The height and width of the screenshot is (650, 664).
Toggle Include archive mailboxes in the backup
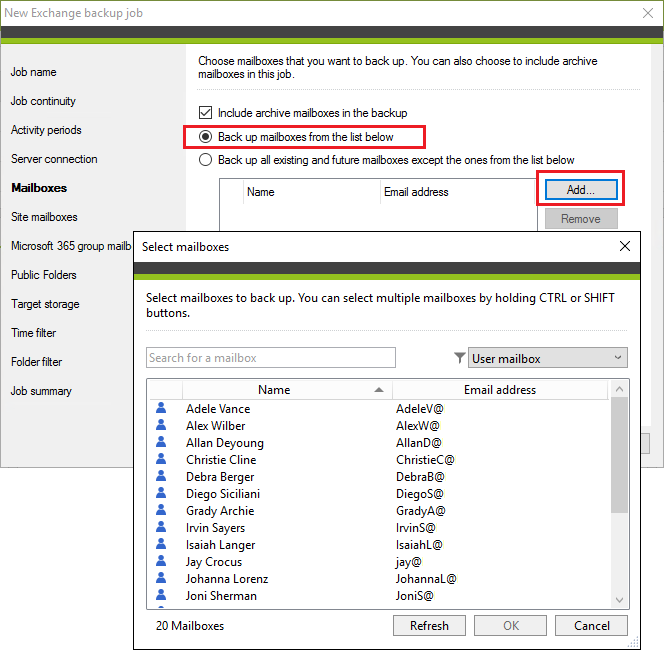coord(205,113)
